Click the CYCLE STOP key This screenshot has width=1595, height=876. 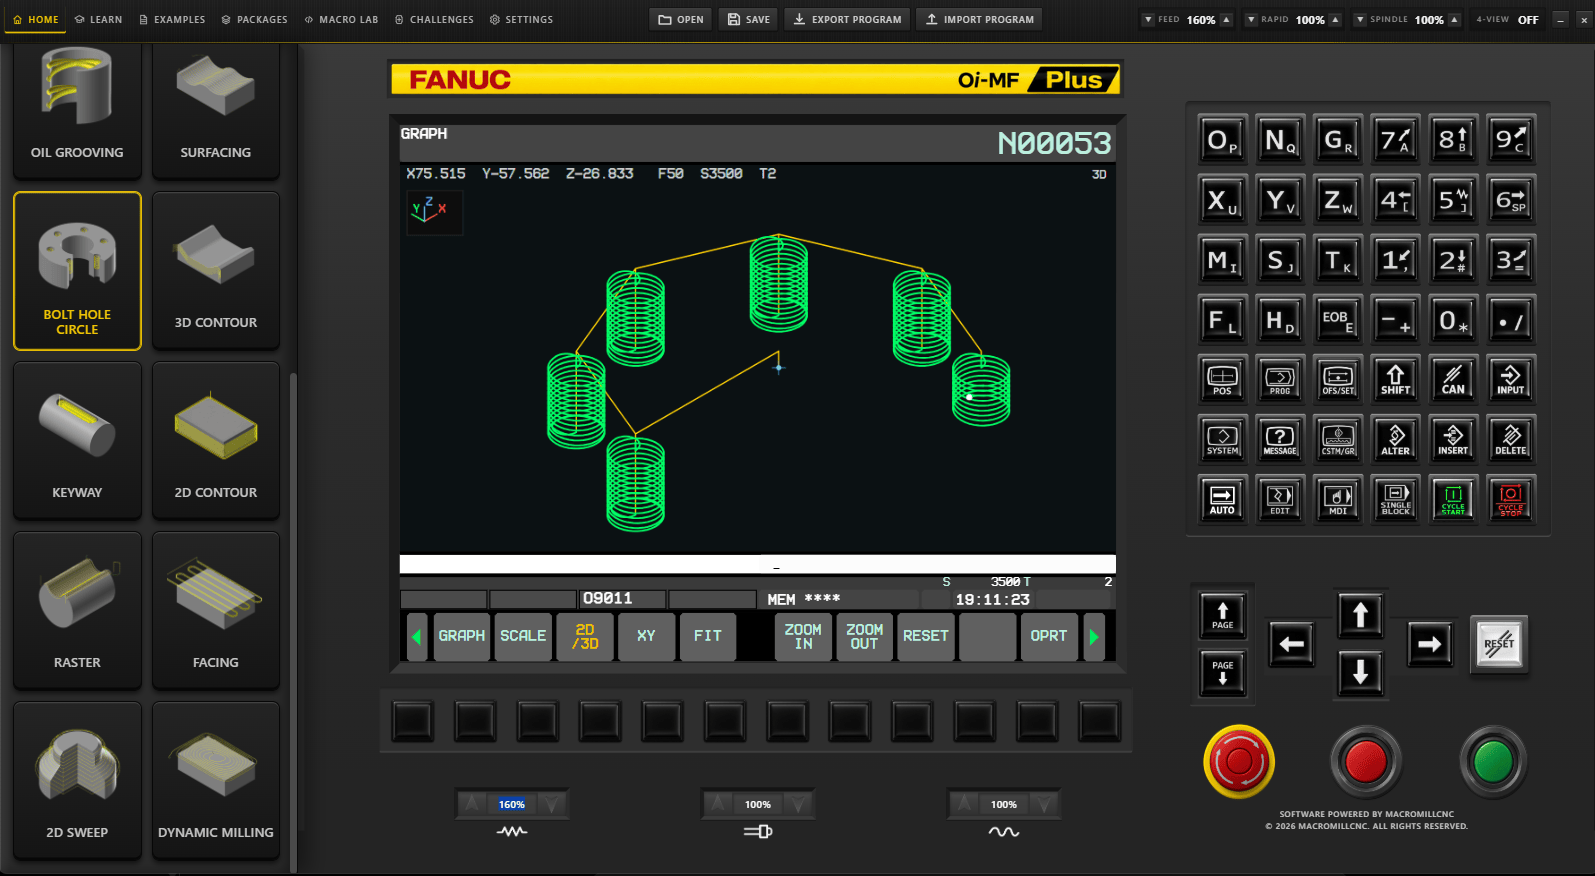(1510, 498)
